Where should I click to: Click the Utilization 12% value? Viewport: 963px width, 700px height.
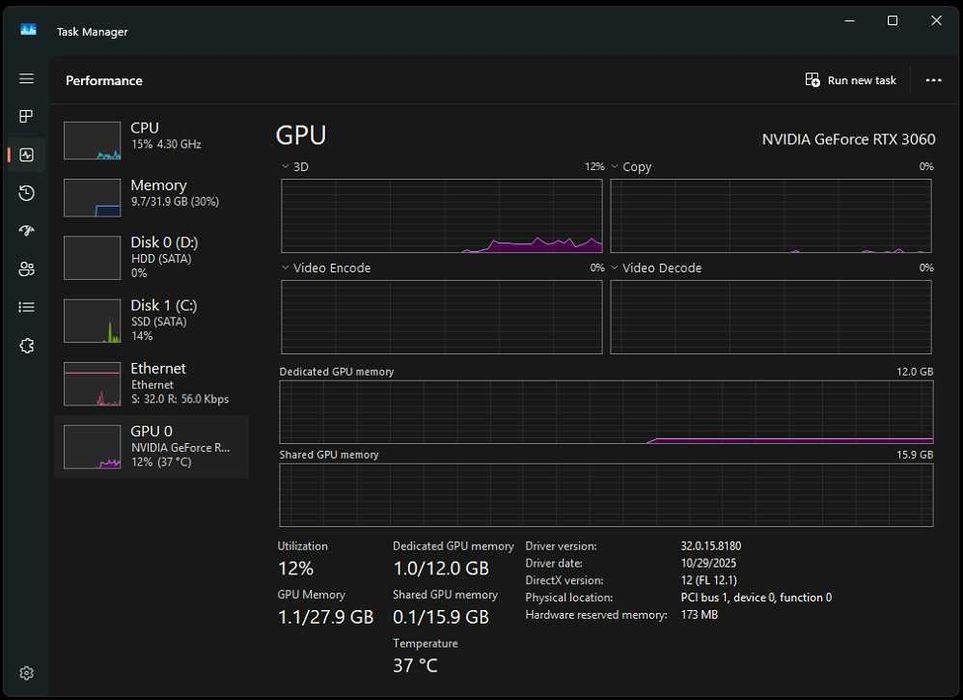point(296,569)
